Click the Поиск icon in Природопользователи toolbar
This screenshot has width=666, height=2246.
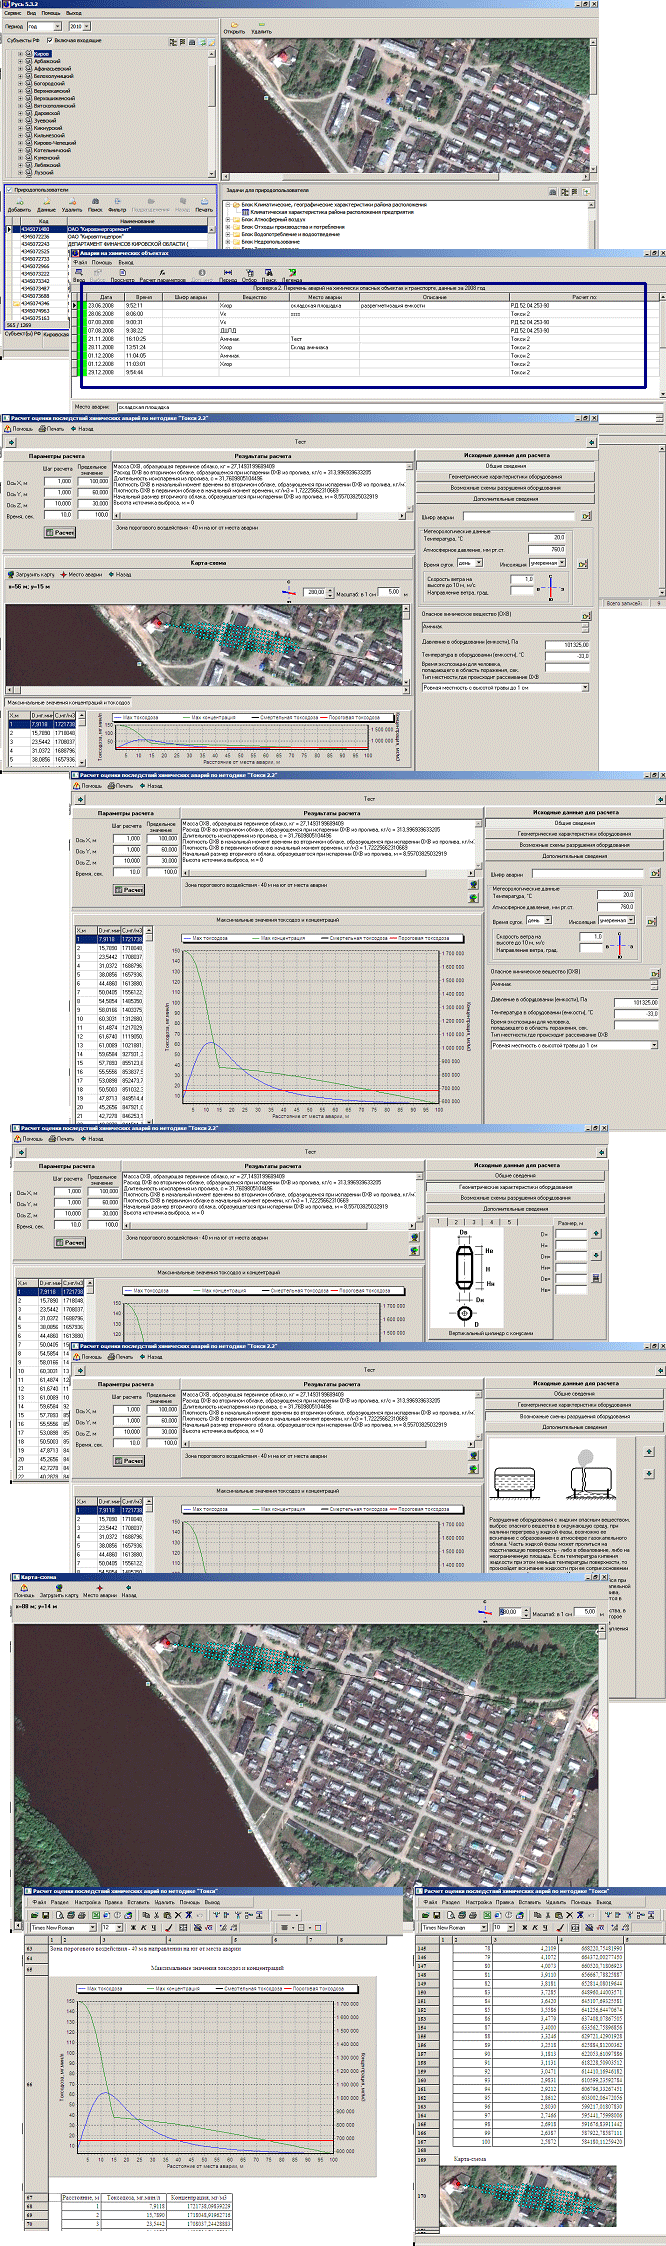[x=95, y=204]
